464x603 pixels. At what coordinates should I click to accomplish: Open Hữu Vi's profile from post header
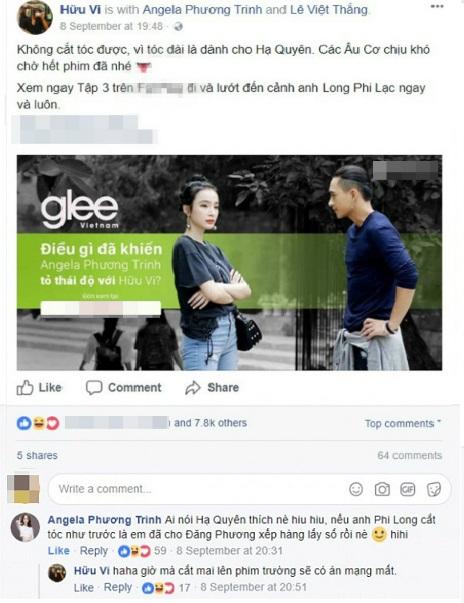[80, 10]
